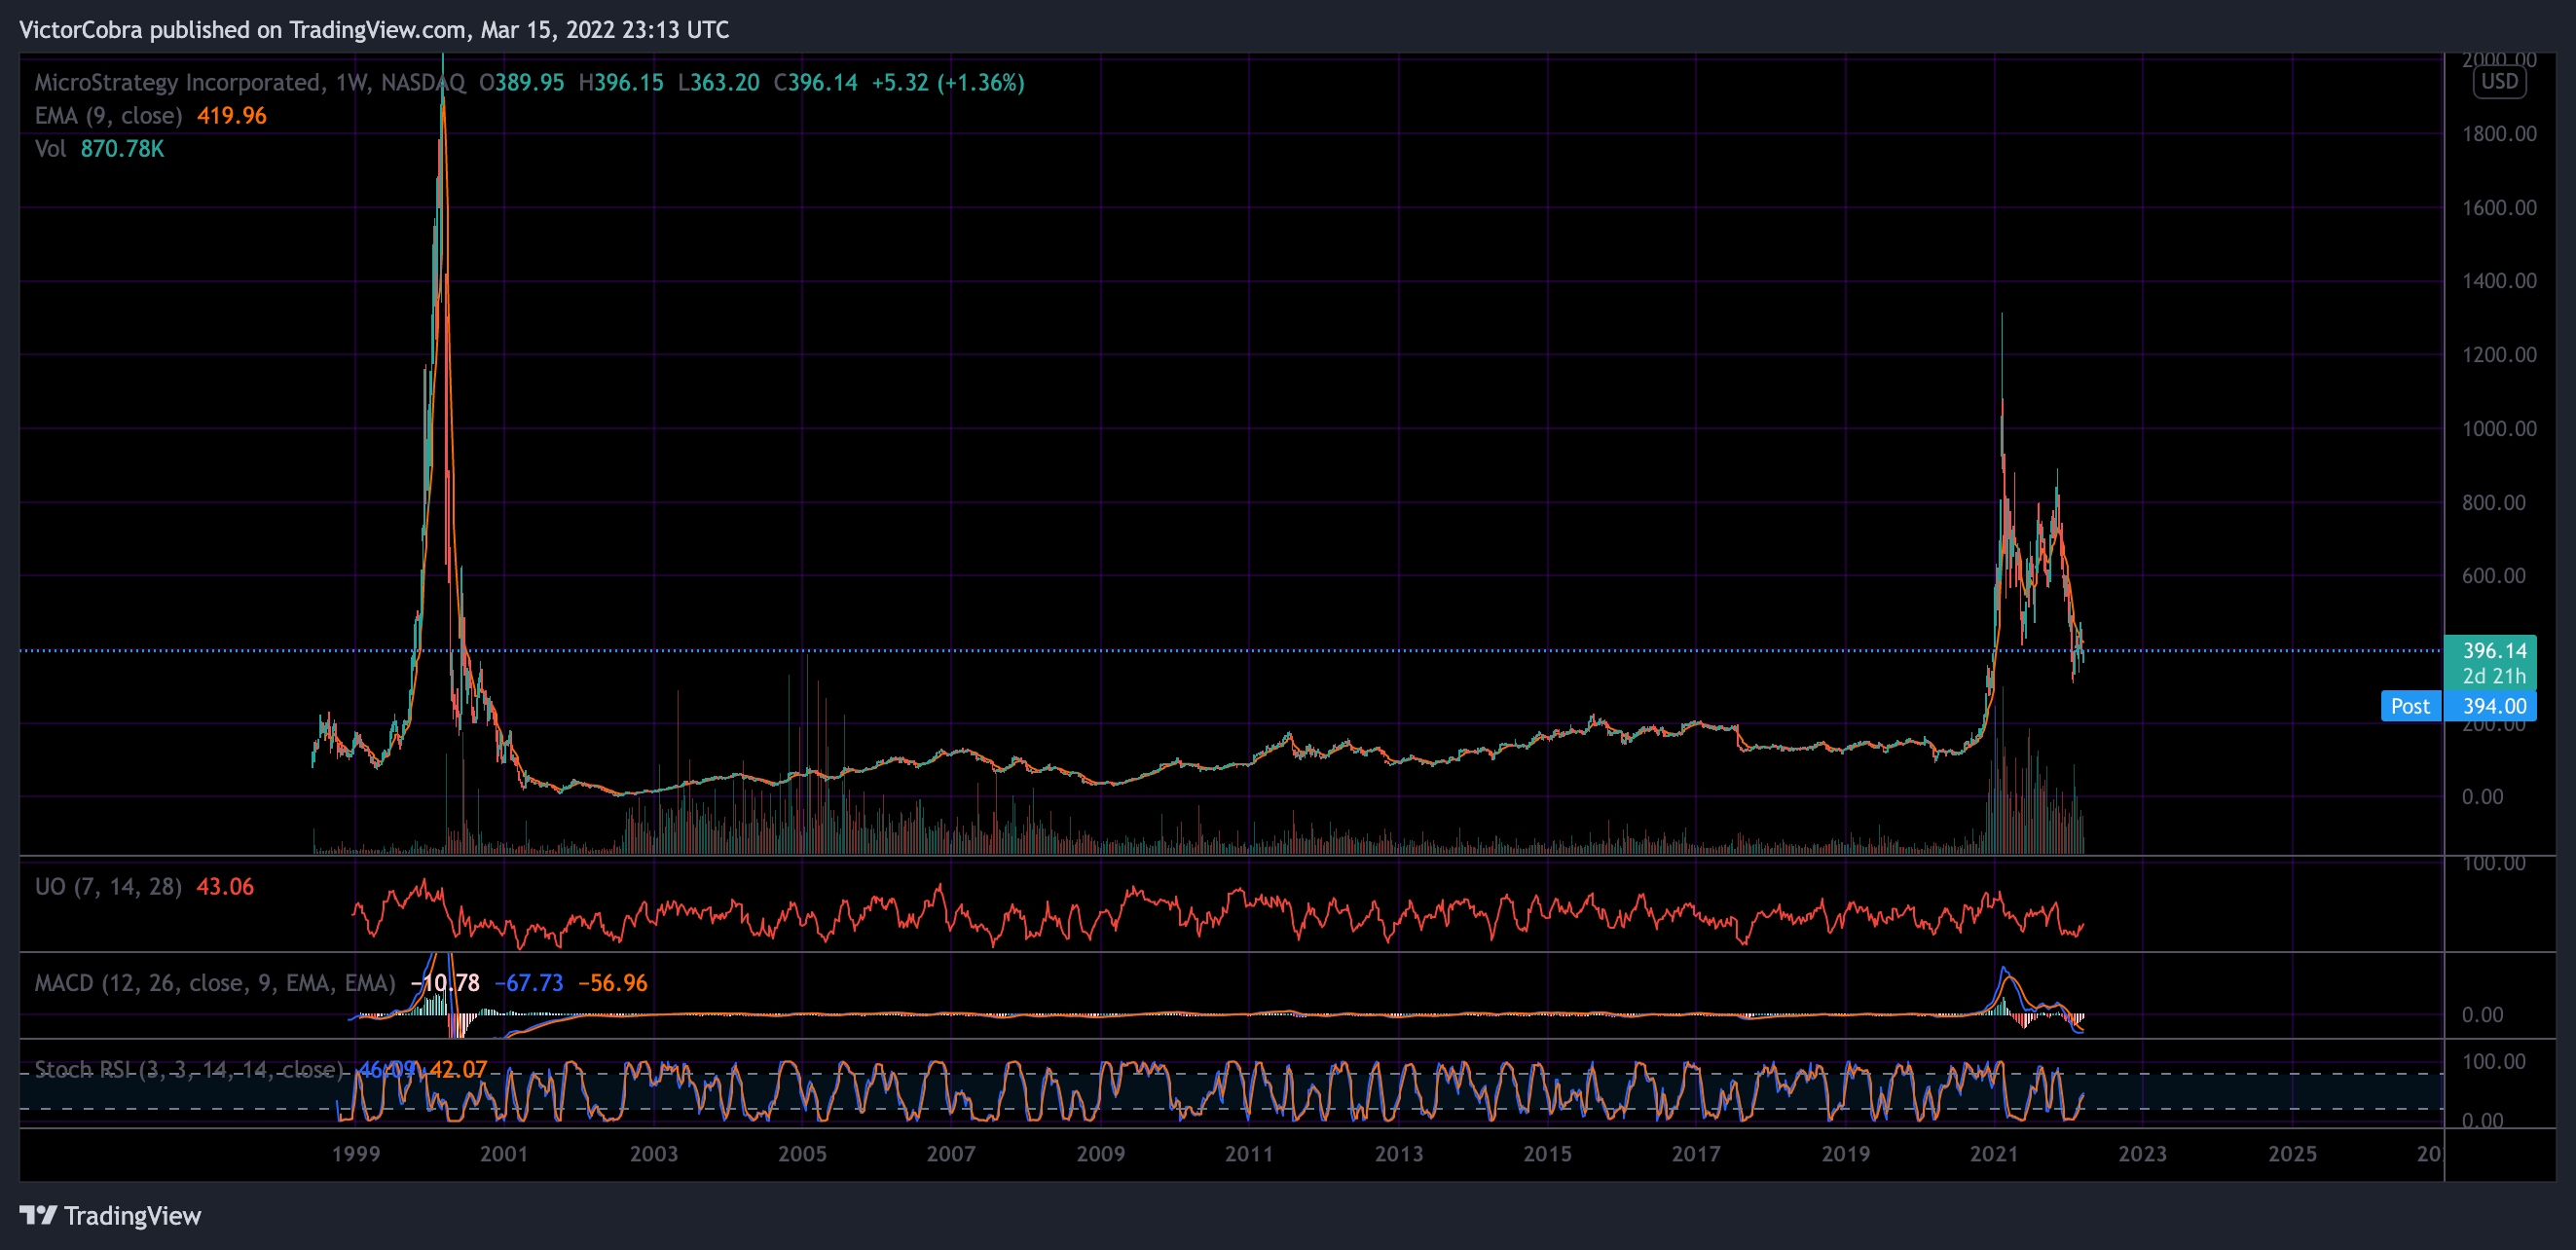Click the 2009 label on time axis
The image size is (2576, 1250).
click(x=1101, y=1154)
